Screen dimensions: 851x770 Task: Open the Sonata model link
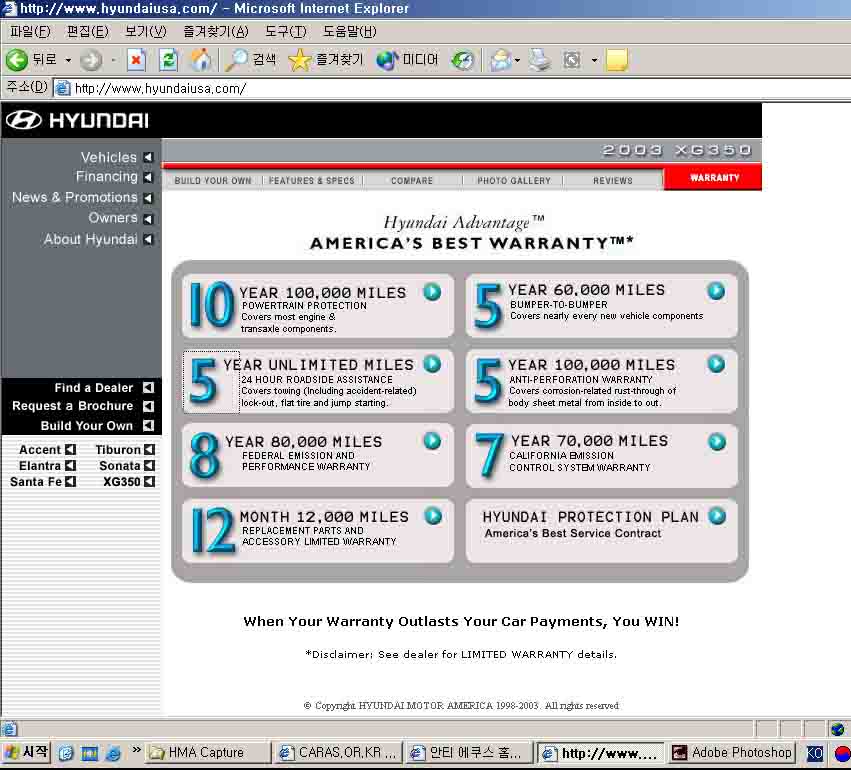127,466
